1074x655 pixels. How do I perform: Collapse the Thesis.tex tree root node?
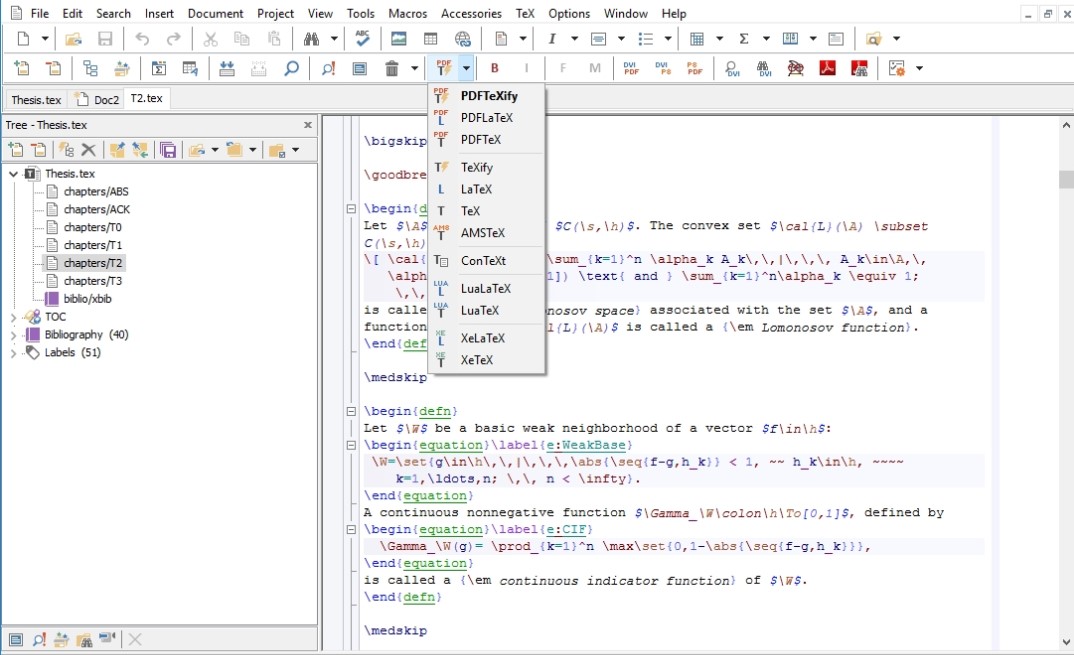pyautogui.click(x=13, y=174)
